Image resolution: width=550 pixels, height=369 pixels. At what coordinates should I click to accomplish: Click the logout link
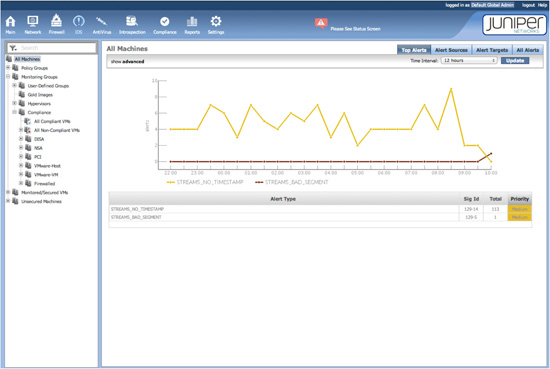528,5
